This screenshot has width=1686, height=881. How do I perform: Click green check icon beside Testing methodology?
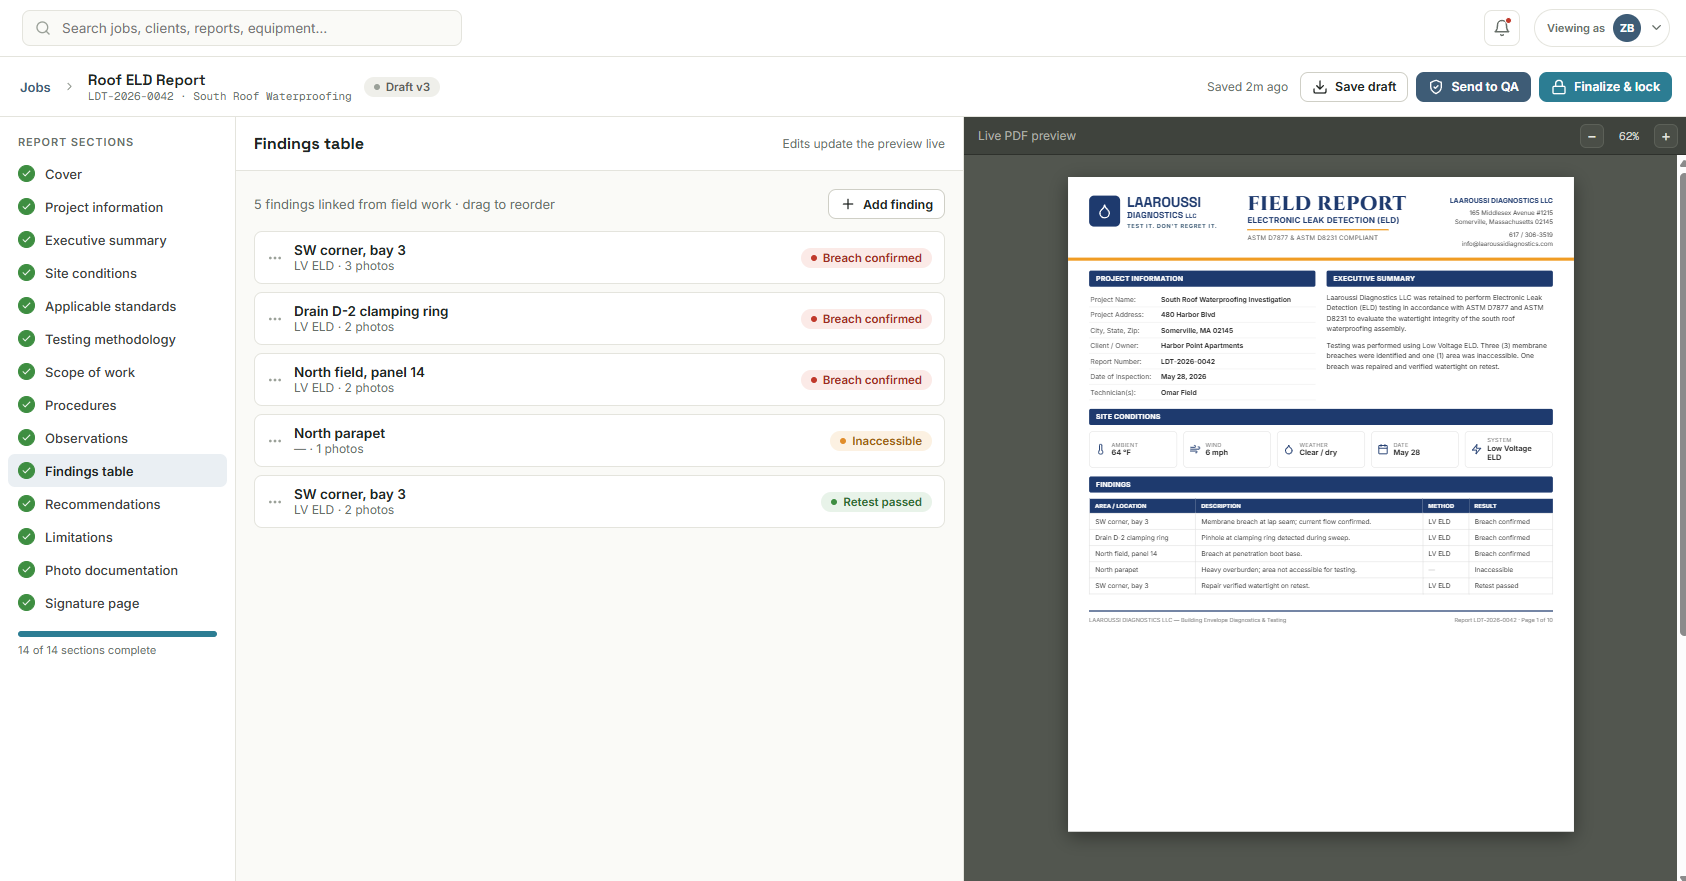tap(27, 339)
